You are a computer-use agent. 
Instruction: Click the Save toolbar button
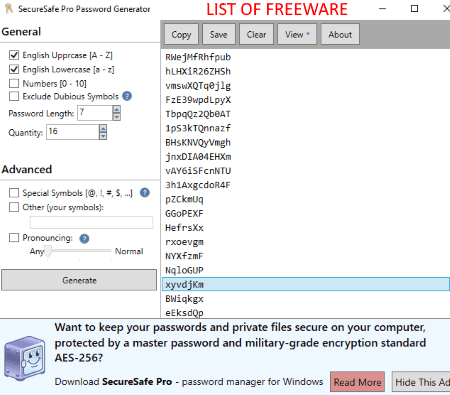point(219,34)
